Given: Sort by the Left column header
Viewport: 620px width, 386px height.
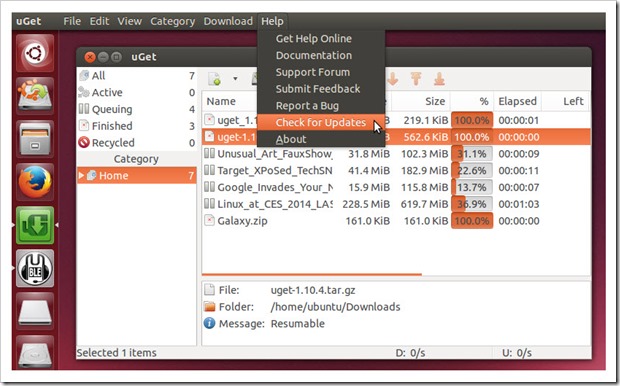Looking at the screenshot, I should point(565,101).
